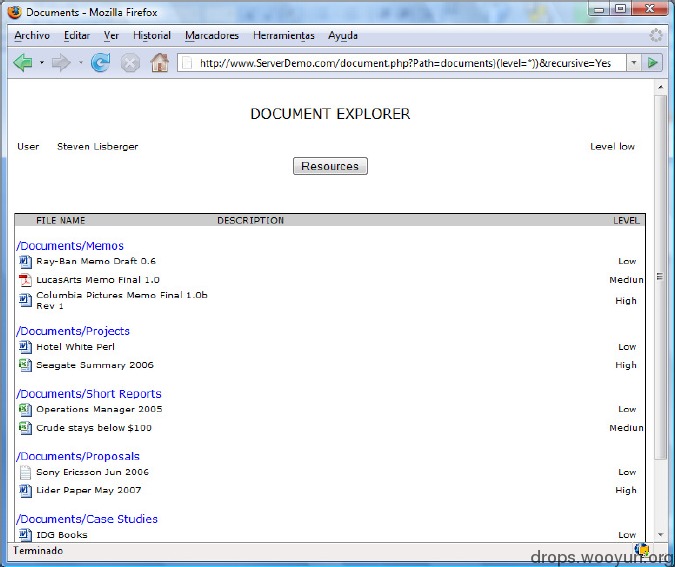This screenshot has height=567, width=675.
Task: Click Low level of Hotel White Perl
Action: [x=627, y=347]
